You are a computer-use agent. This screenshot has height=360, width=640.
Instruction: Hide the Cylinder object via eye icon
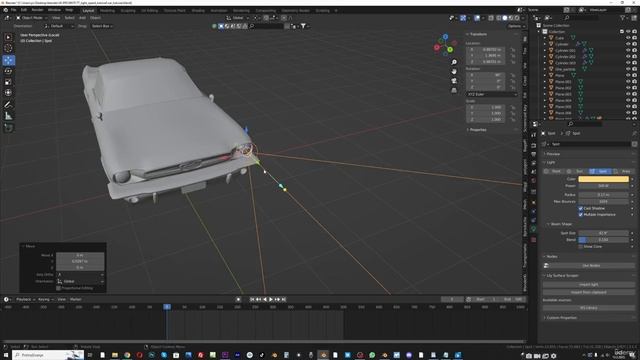[x=628, y=44]
